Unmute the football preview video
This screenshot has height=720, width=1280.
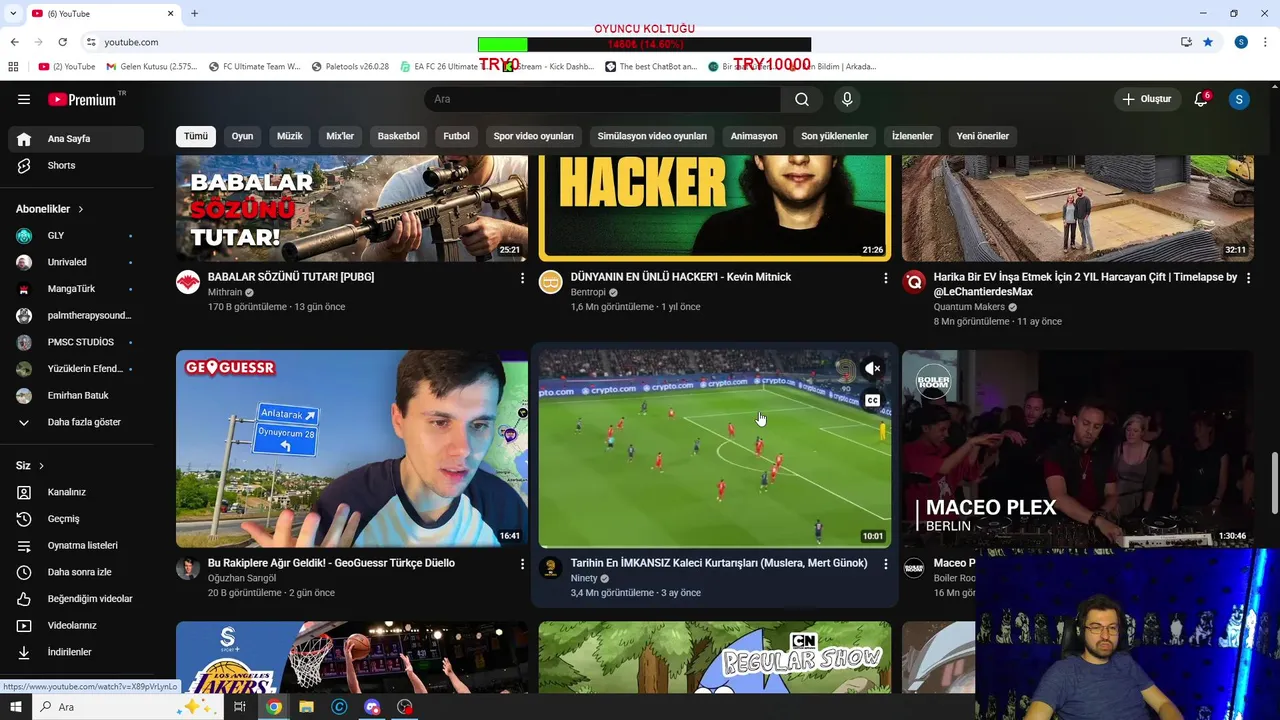pyautogui.click(x=873, y=369)
